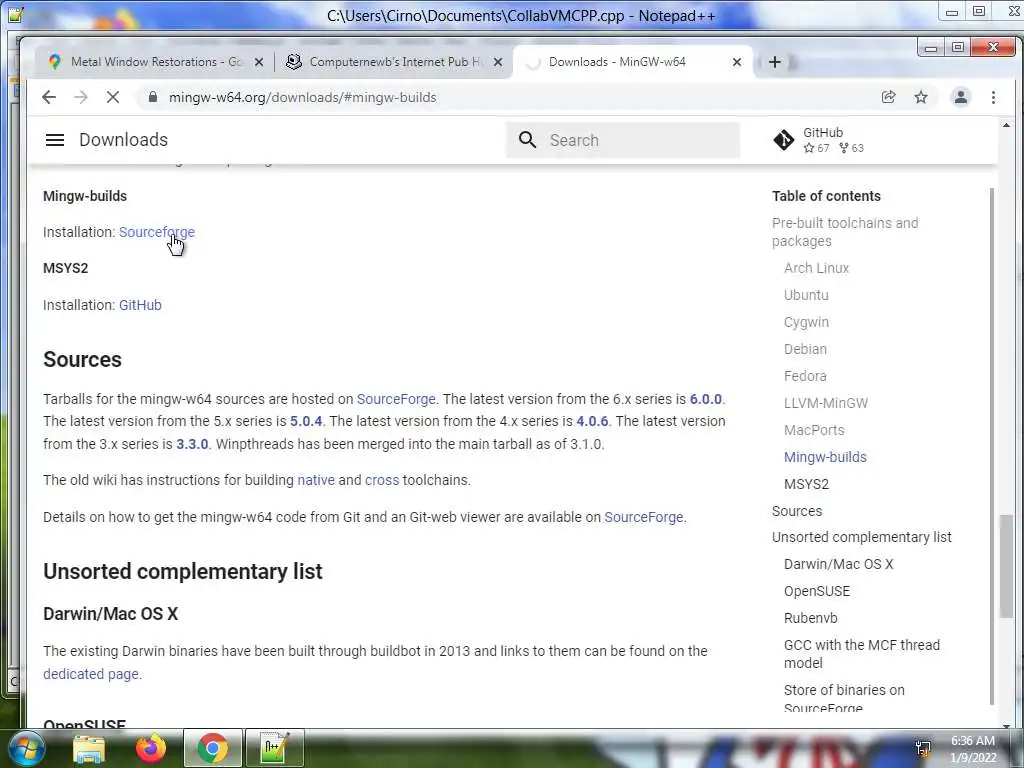Click the scrollbar down arrow
1024x768 pixels.
click(x=1006, y=724)
